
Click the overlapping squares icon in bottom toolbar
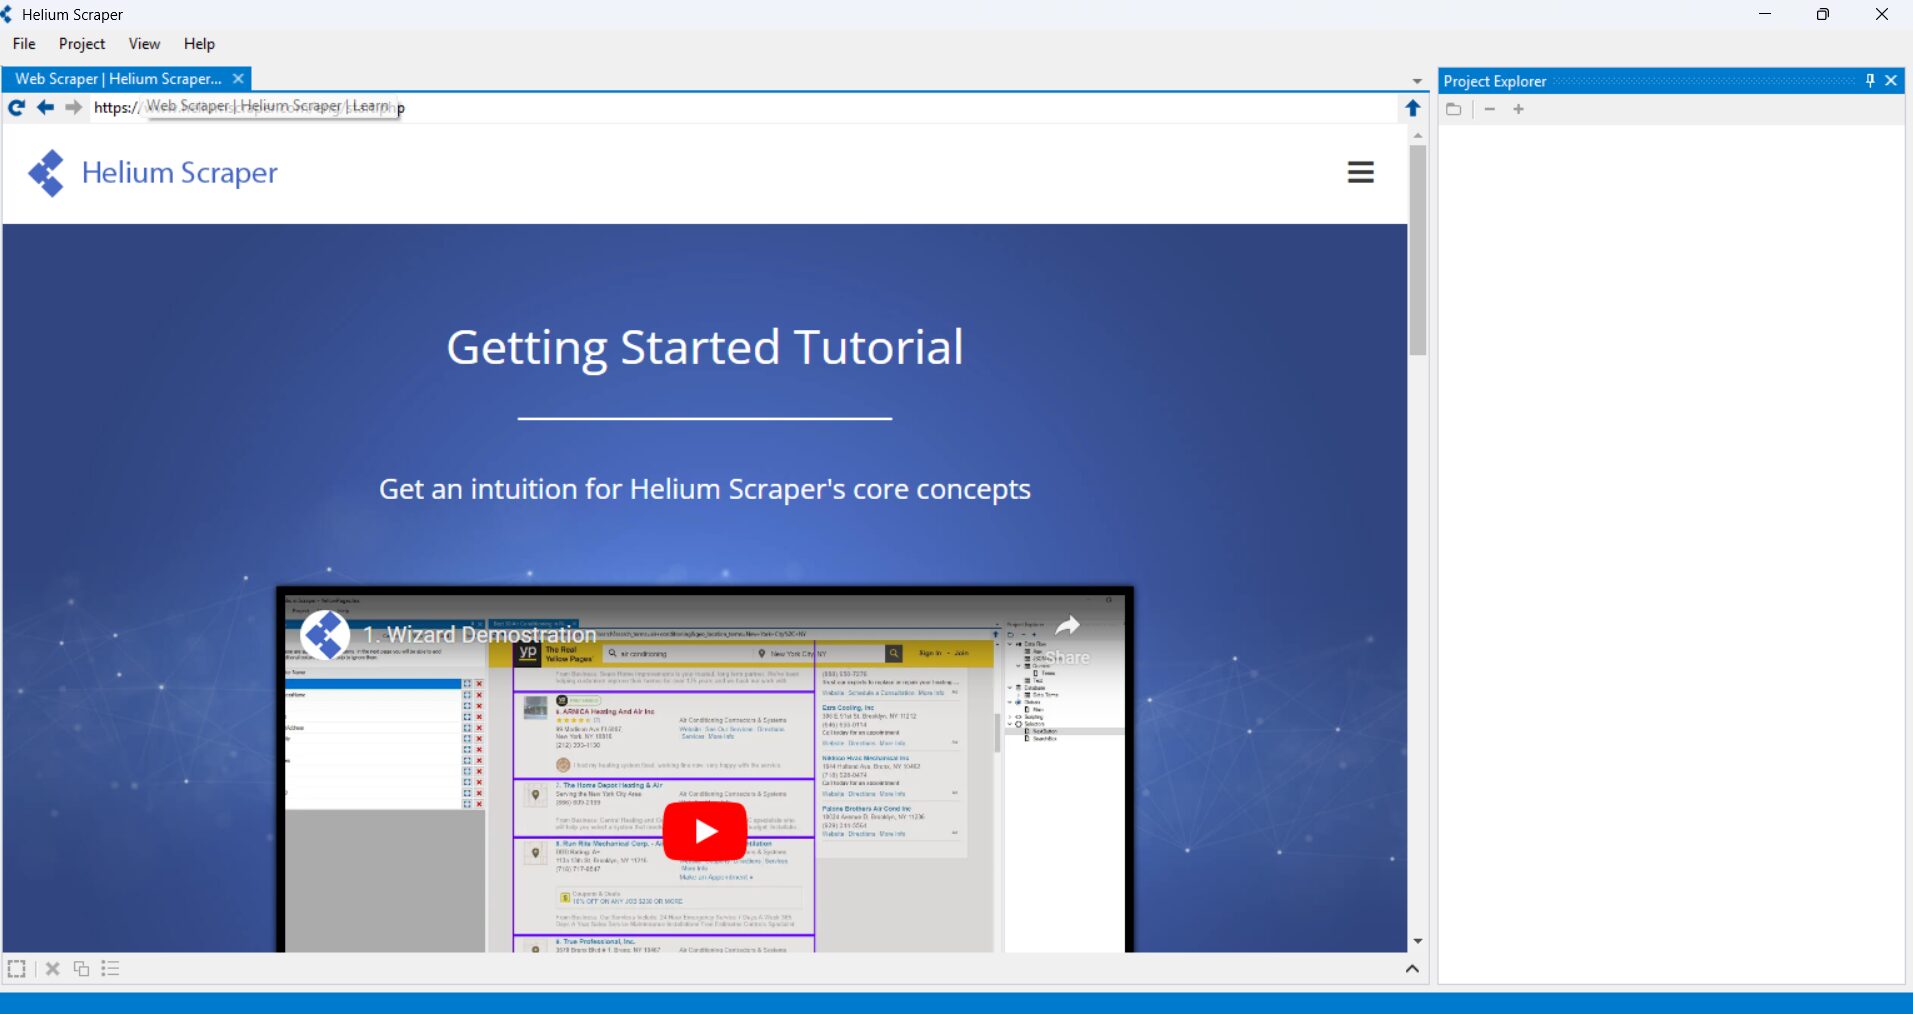pos(82,968)
